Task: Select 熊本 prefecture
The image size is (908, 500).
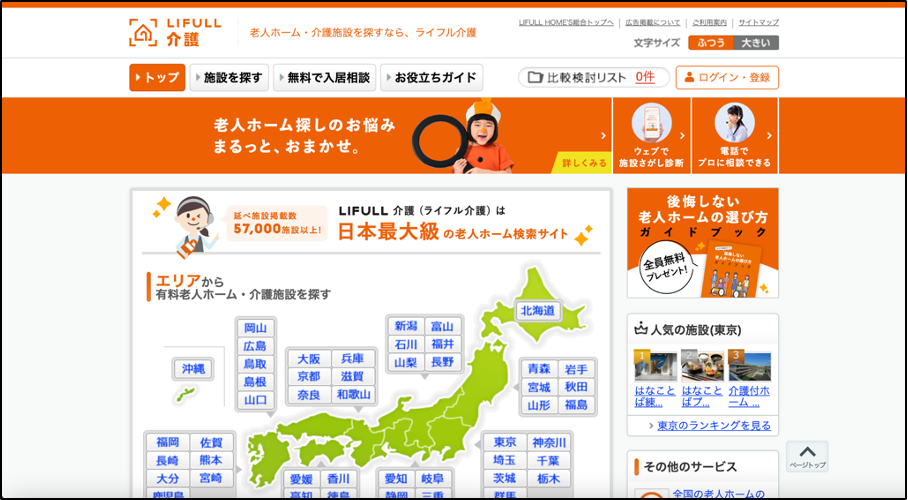Action: pos(211,461)
